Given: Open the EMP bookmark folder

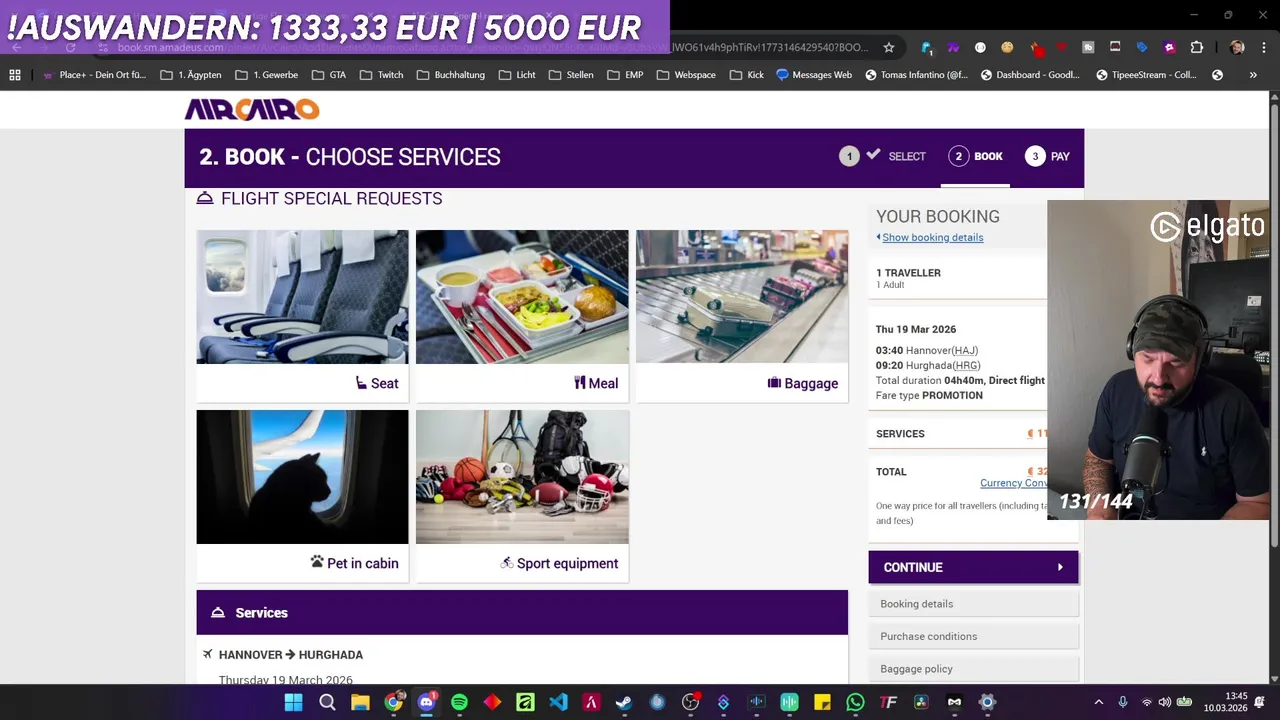Looking at the screenshot, I should coord(624,75).
